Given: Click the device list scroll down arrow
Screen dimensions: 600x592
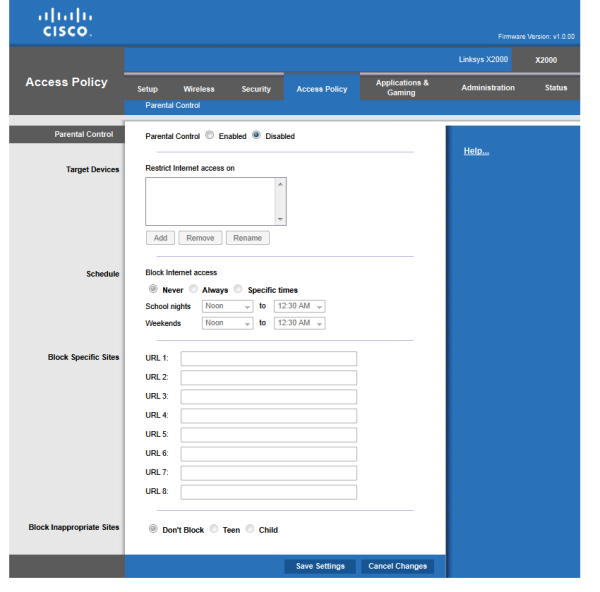Looking at the screenshot, I should [281, 219].
